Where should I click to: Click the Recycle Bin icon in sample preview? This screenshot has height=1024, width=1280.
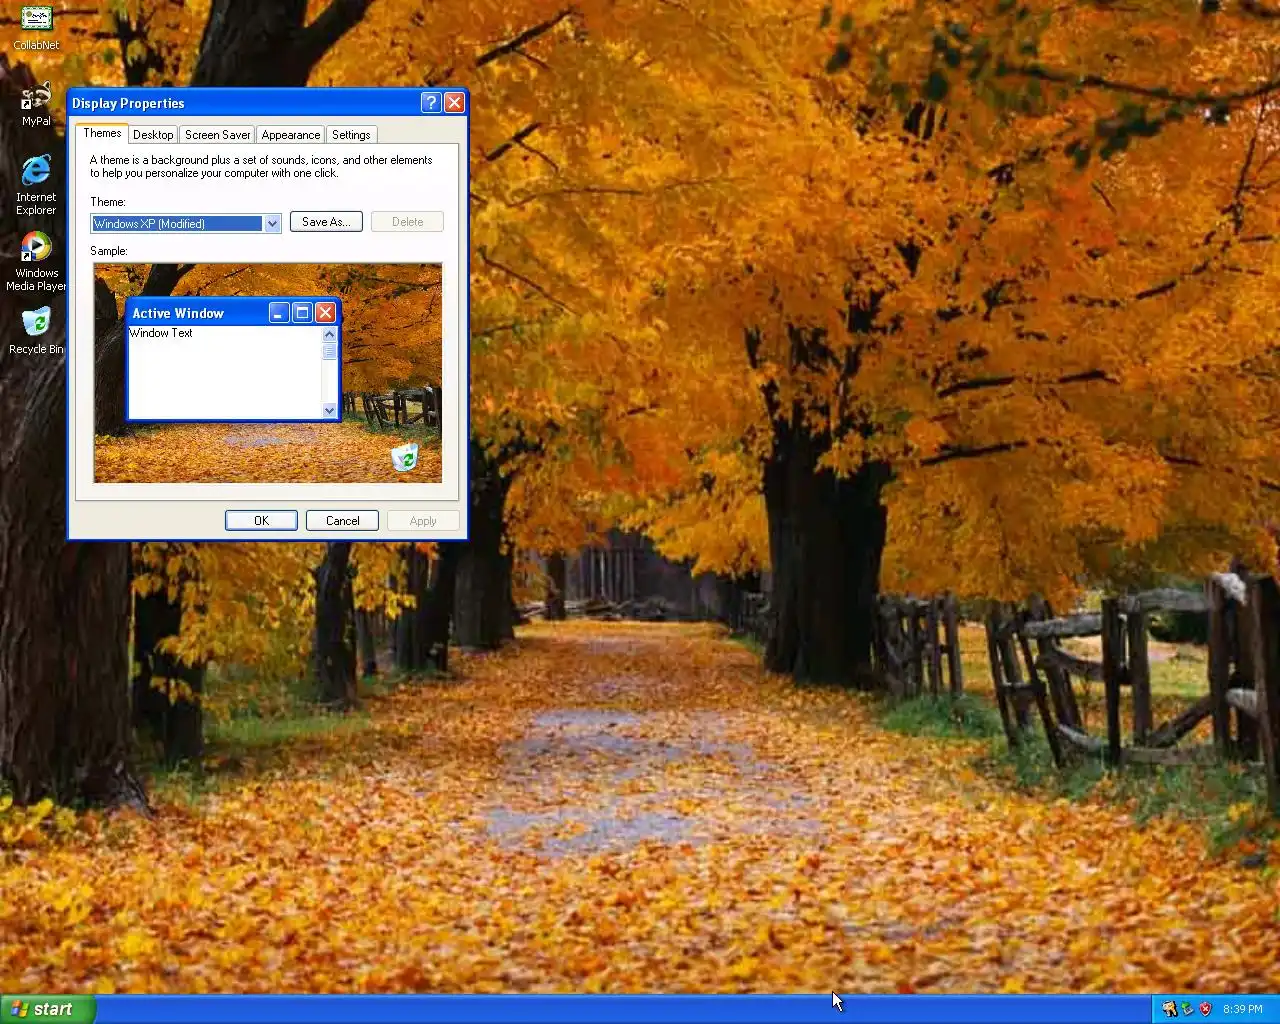[404, 457]
